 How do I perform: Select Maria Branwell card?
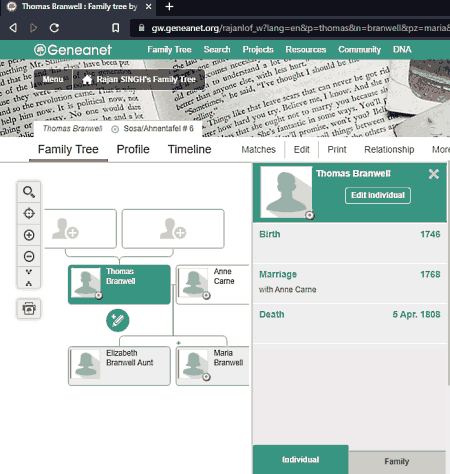tap(212, 366)
